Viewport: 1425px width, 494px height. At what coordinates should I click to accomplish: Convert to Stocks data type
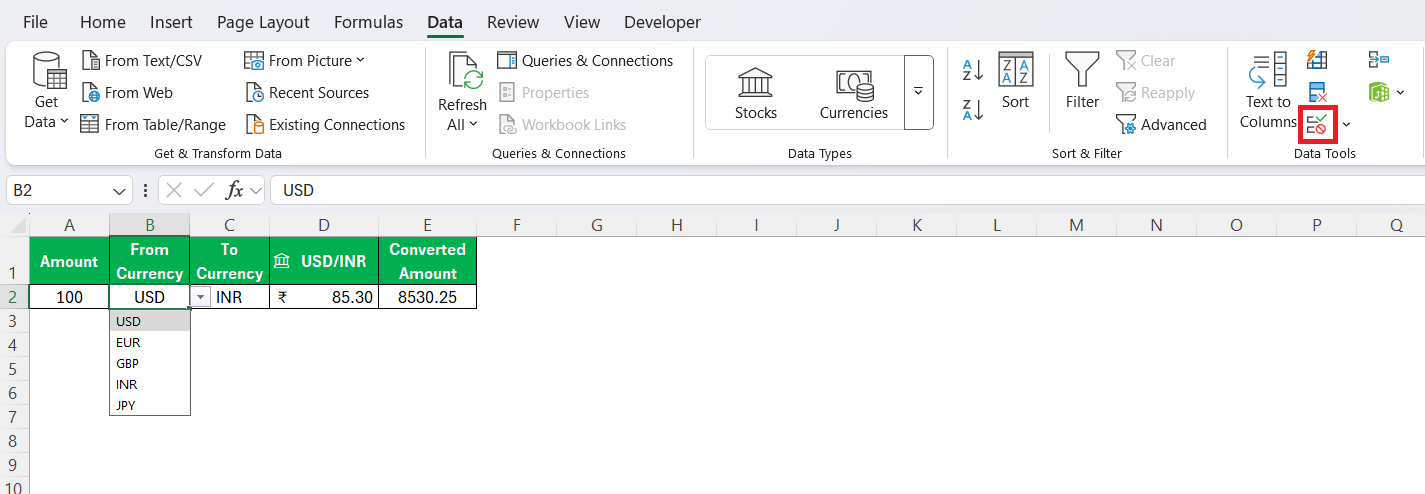[x=755, y=93]
